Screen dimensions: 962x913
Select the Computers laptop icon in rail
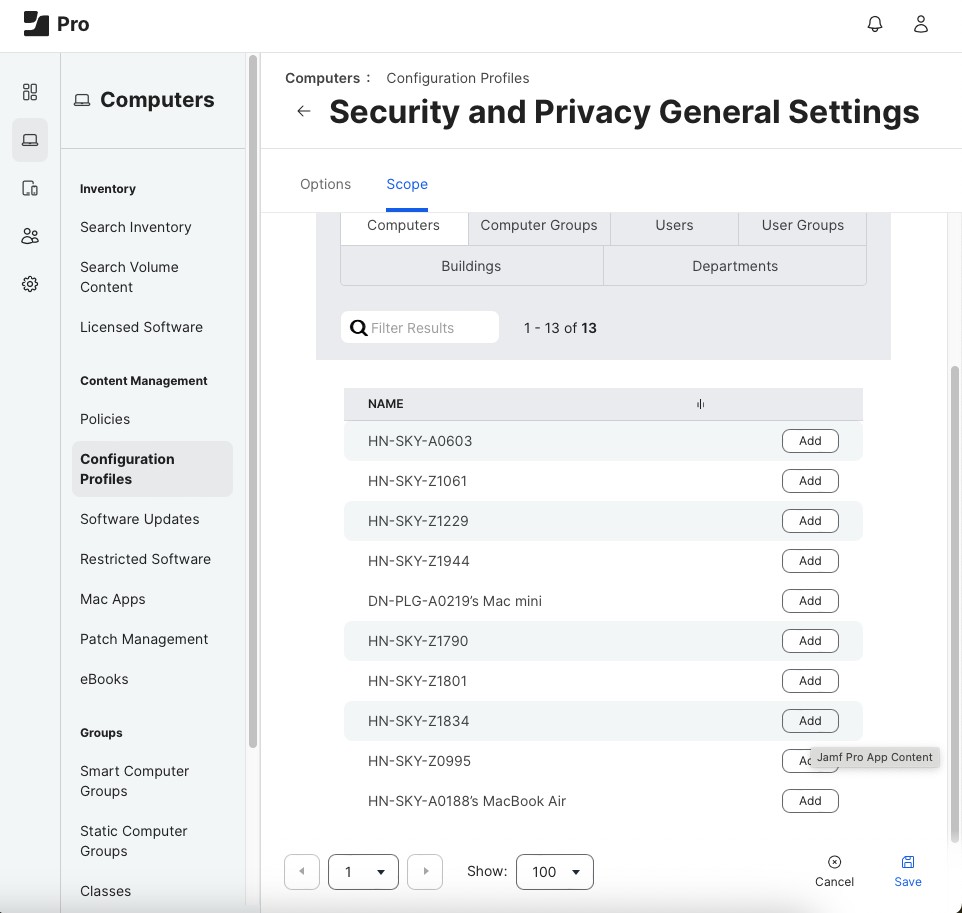tap(30, 140)
